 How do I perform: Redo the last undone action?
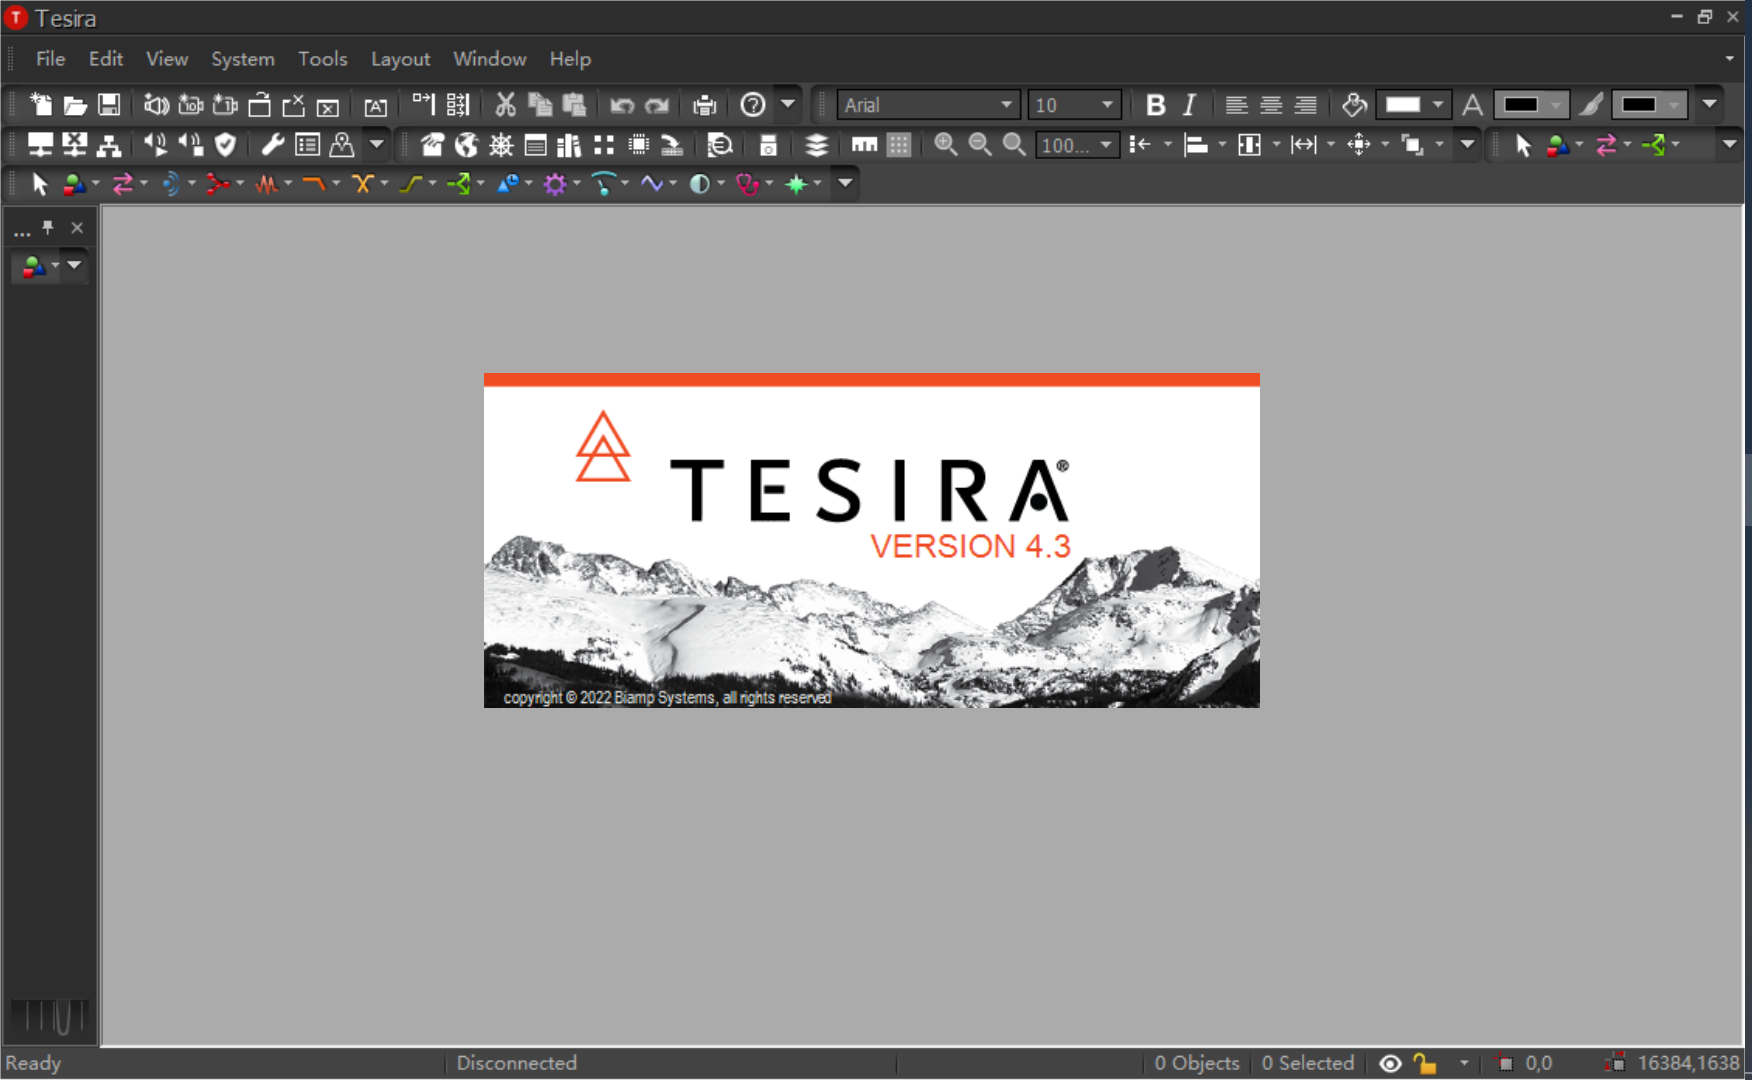tap(657, 105)
